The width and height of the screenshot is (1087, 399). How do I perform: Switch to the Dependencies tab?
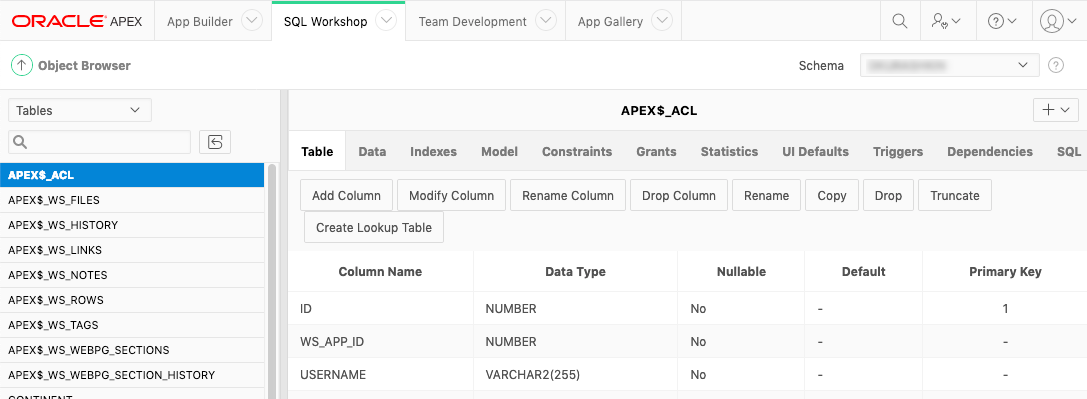990,151
